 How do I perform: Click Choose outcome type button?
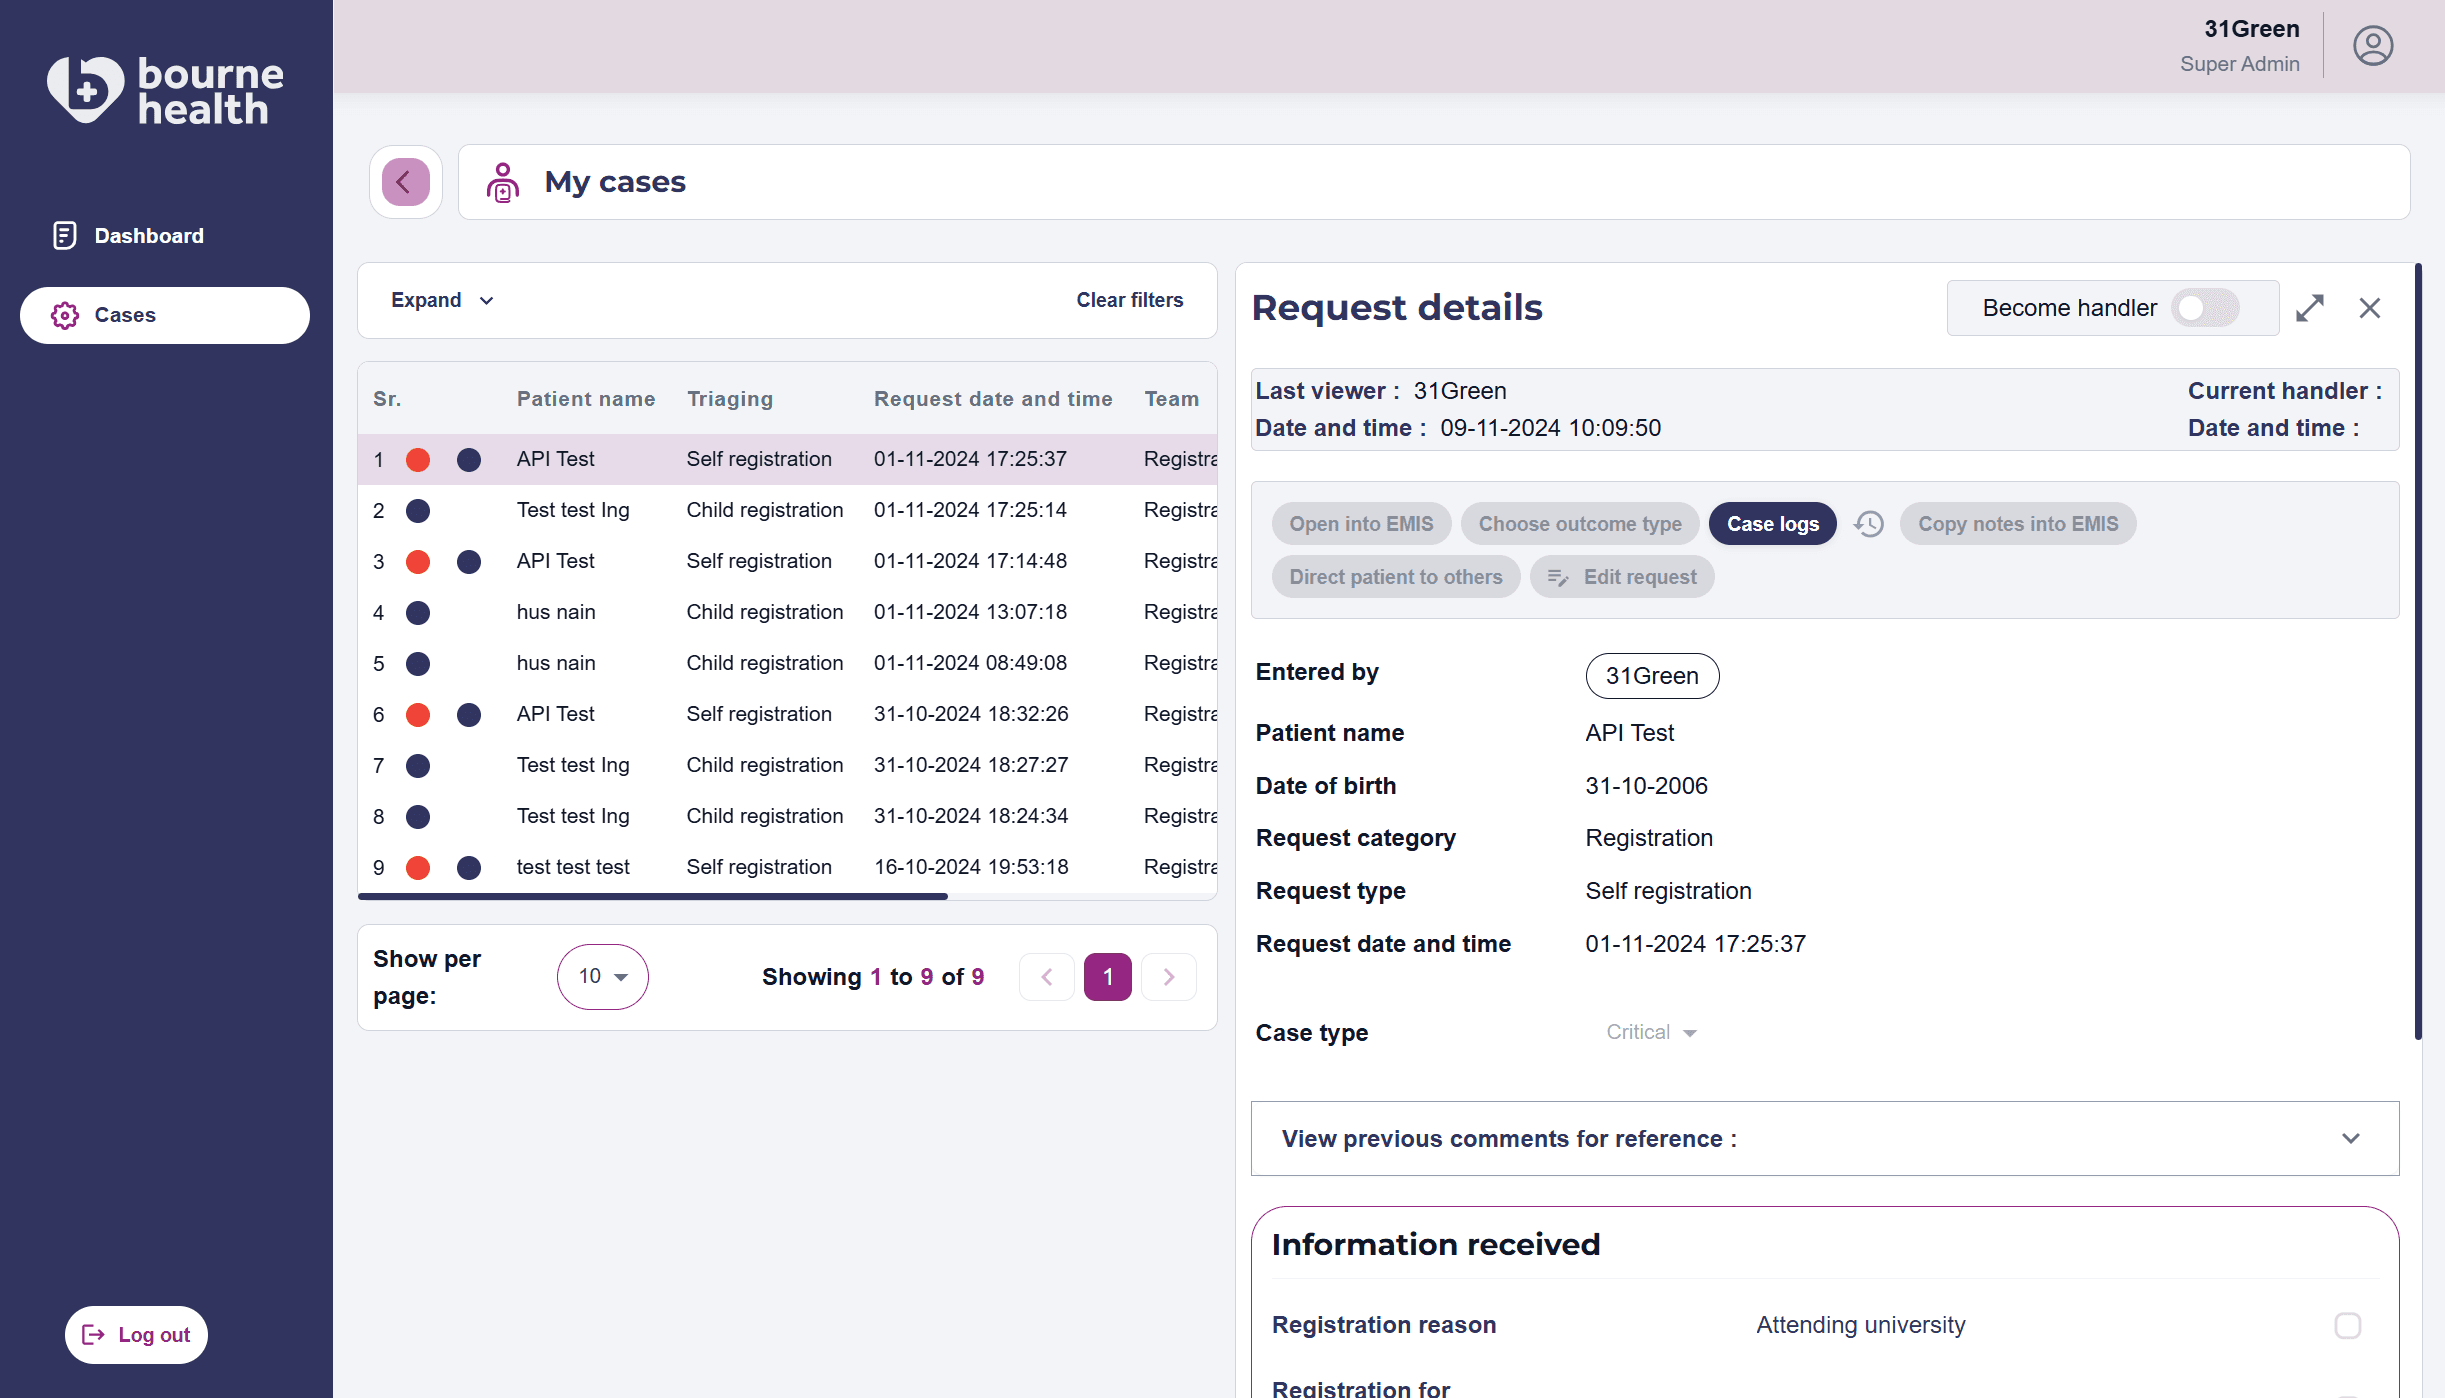[1580, 524]
